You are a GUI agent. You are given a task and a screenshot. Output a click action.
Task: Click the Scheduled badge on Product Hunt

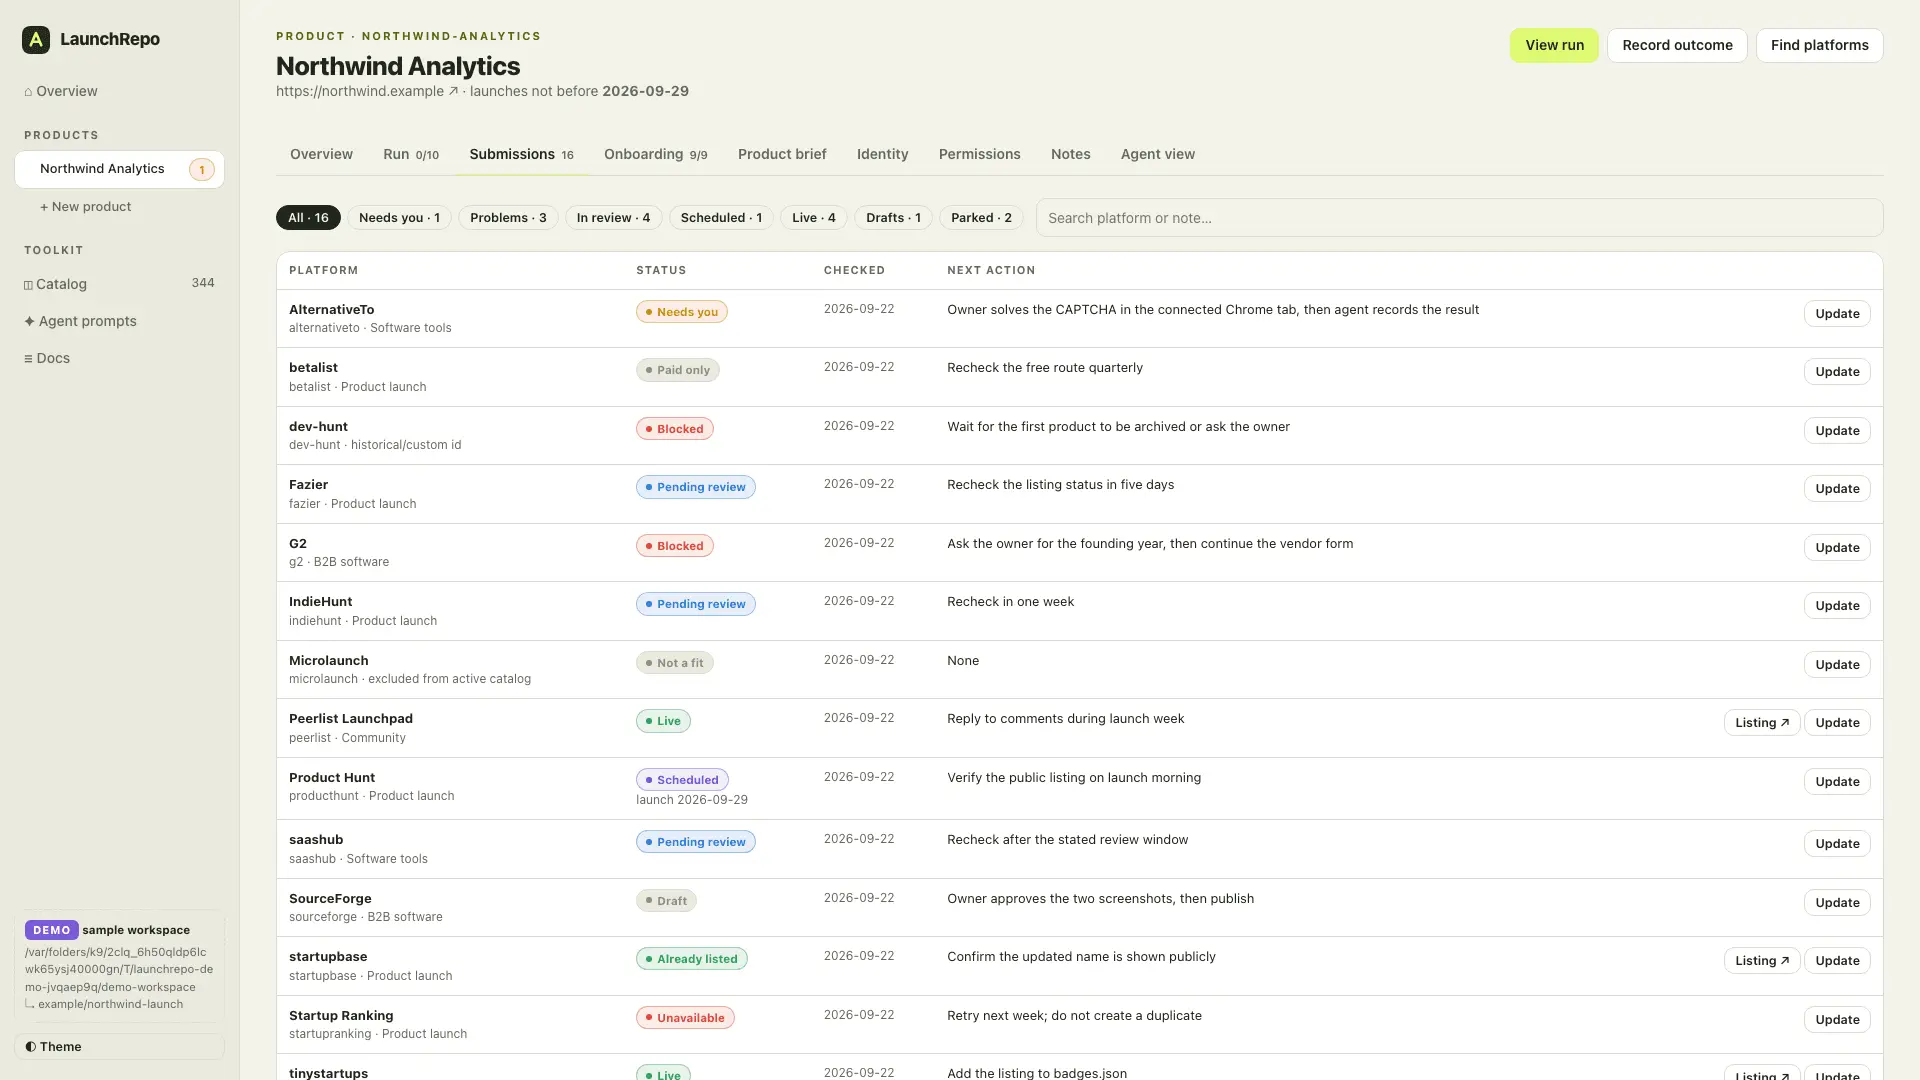pyautogui.click(x=682, y=780)
